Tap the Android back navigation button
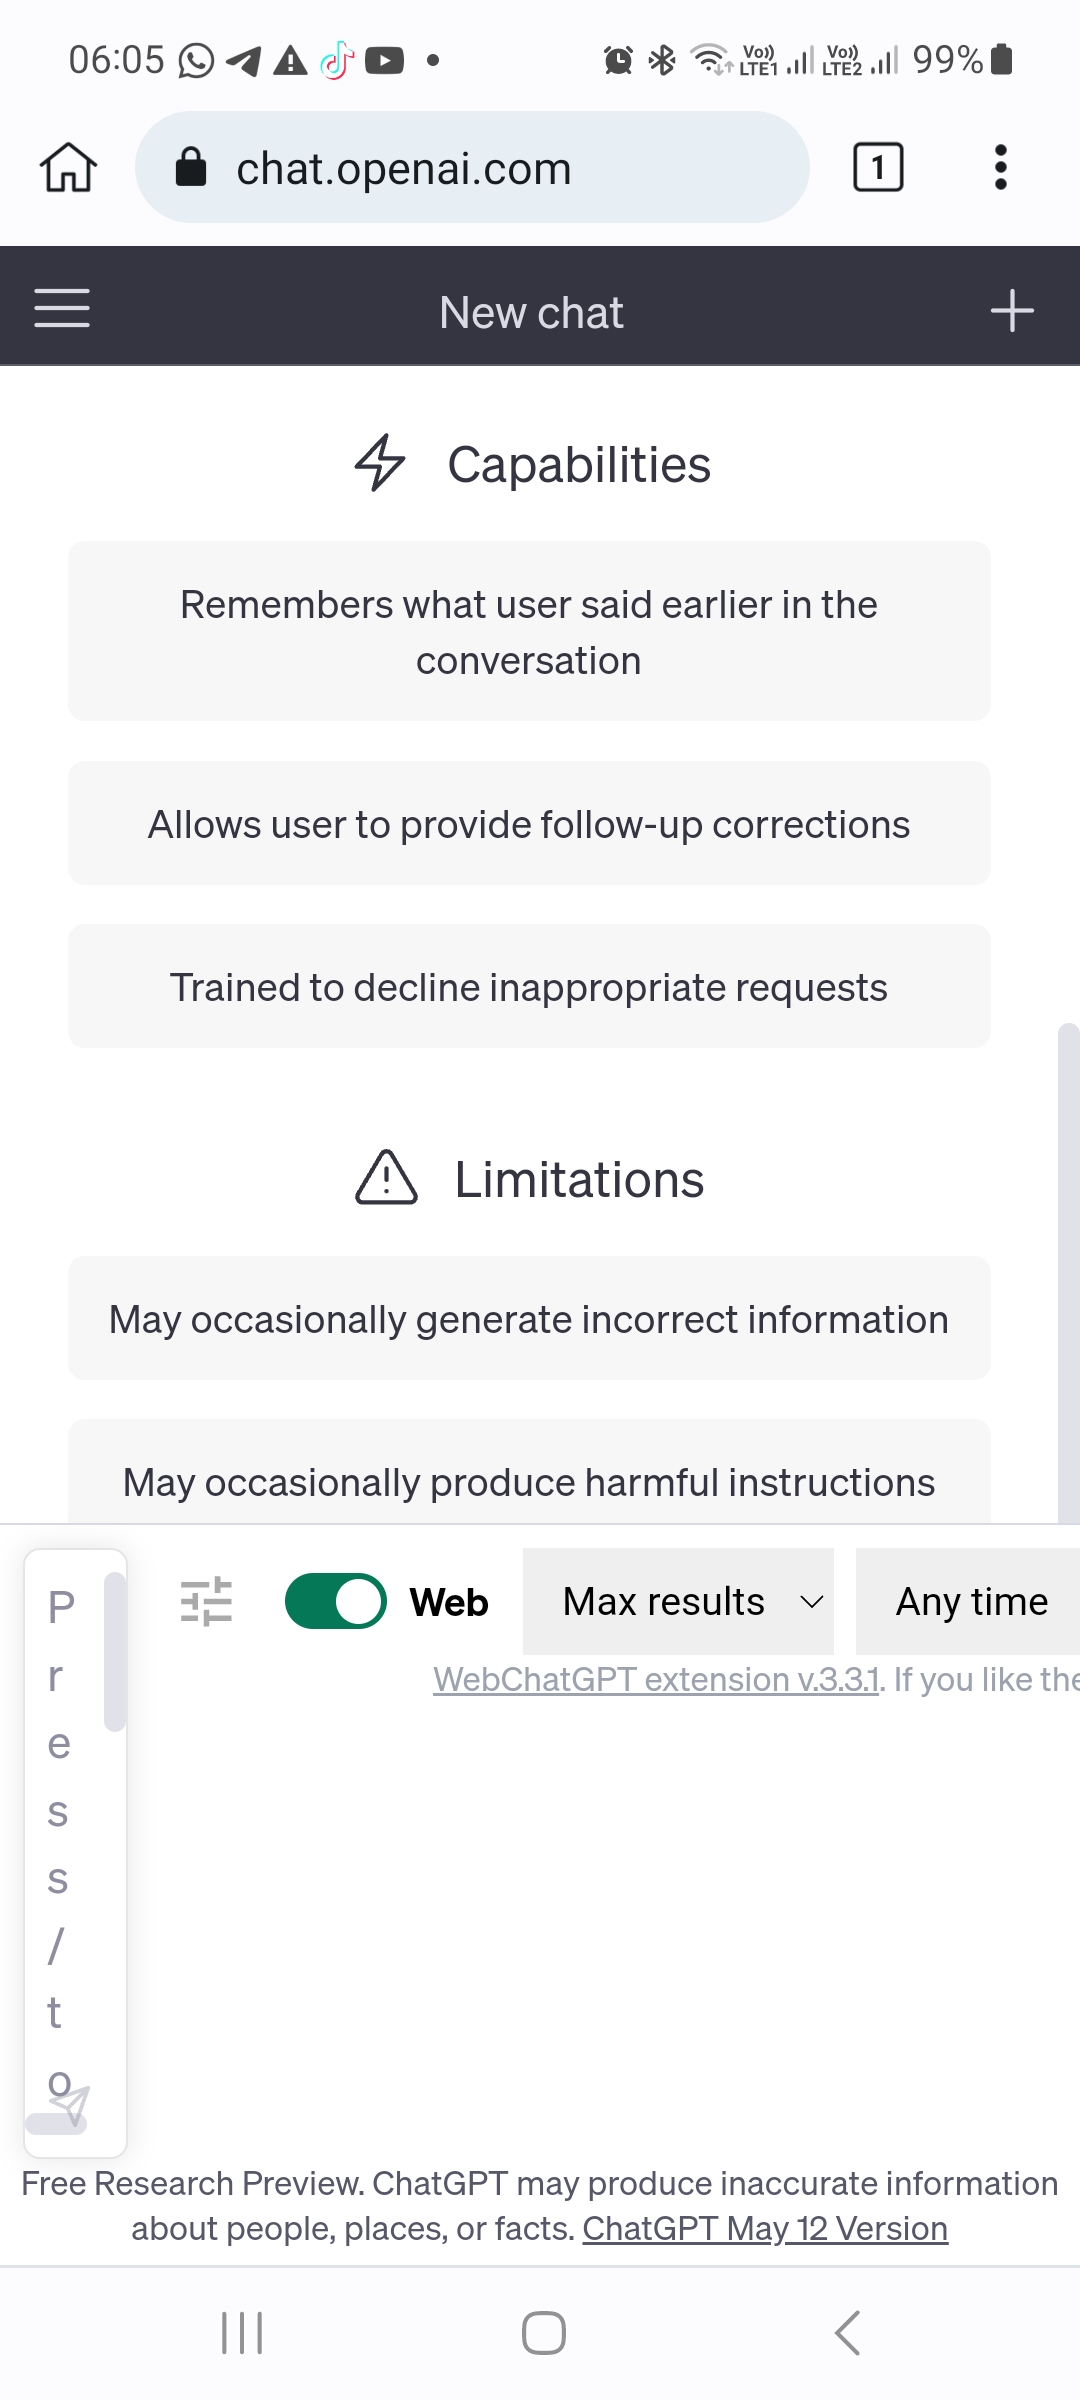Screen dimensions: 1080x2400 (845, 2333)
